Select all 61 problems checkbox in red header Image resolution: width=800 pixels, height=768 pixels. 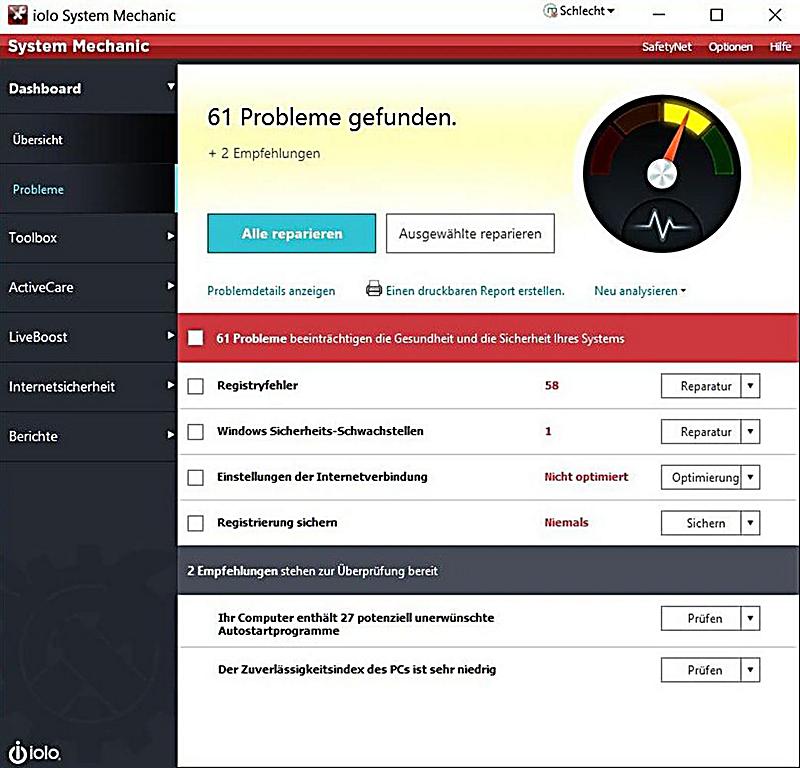coord(195,338)
